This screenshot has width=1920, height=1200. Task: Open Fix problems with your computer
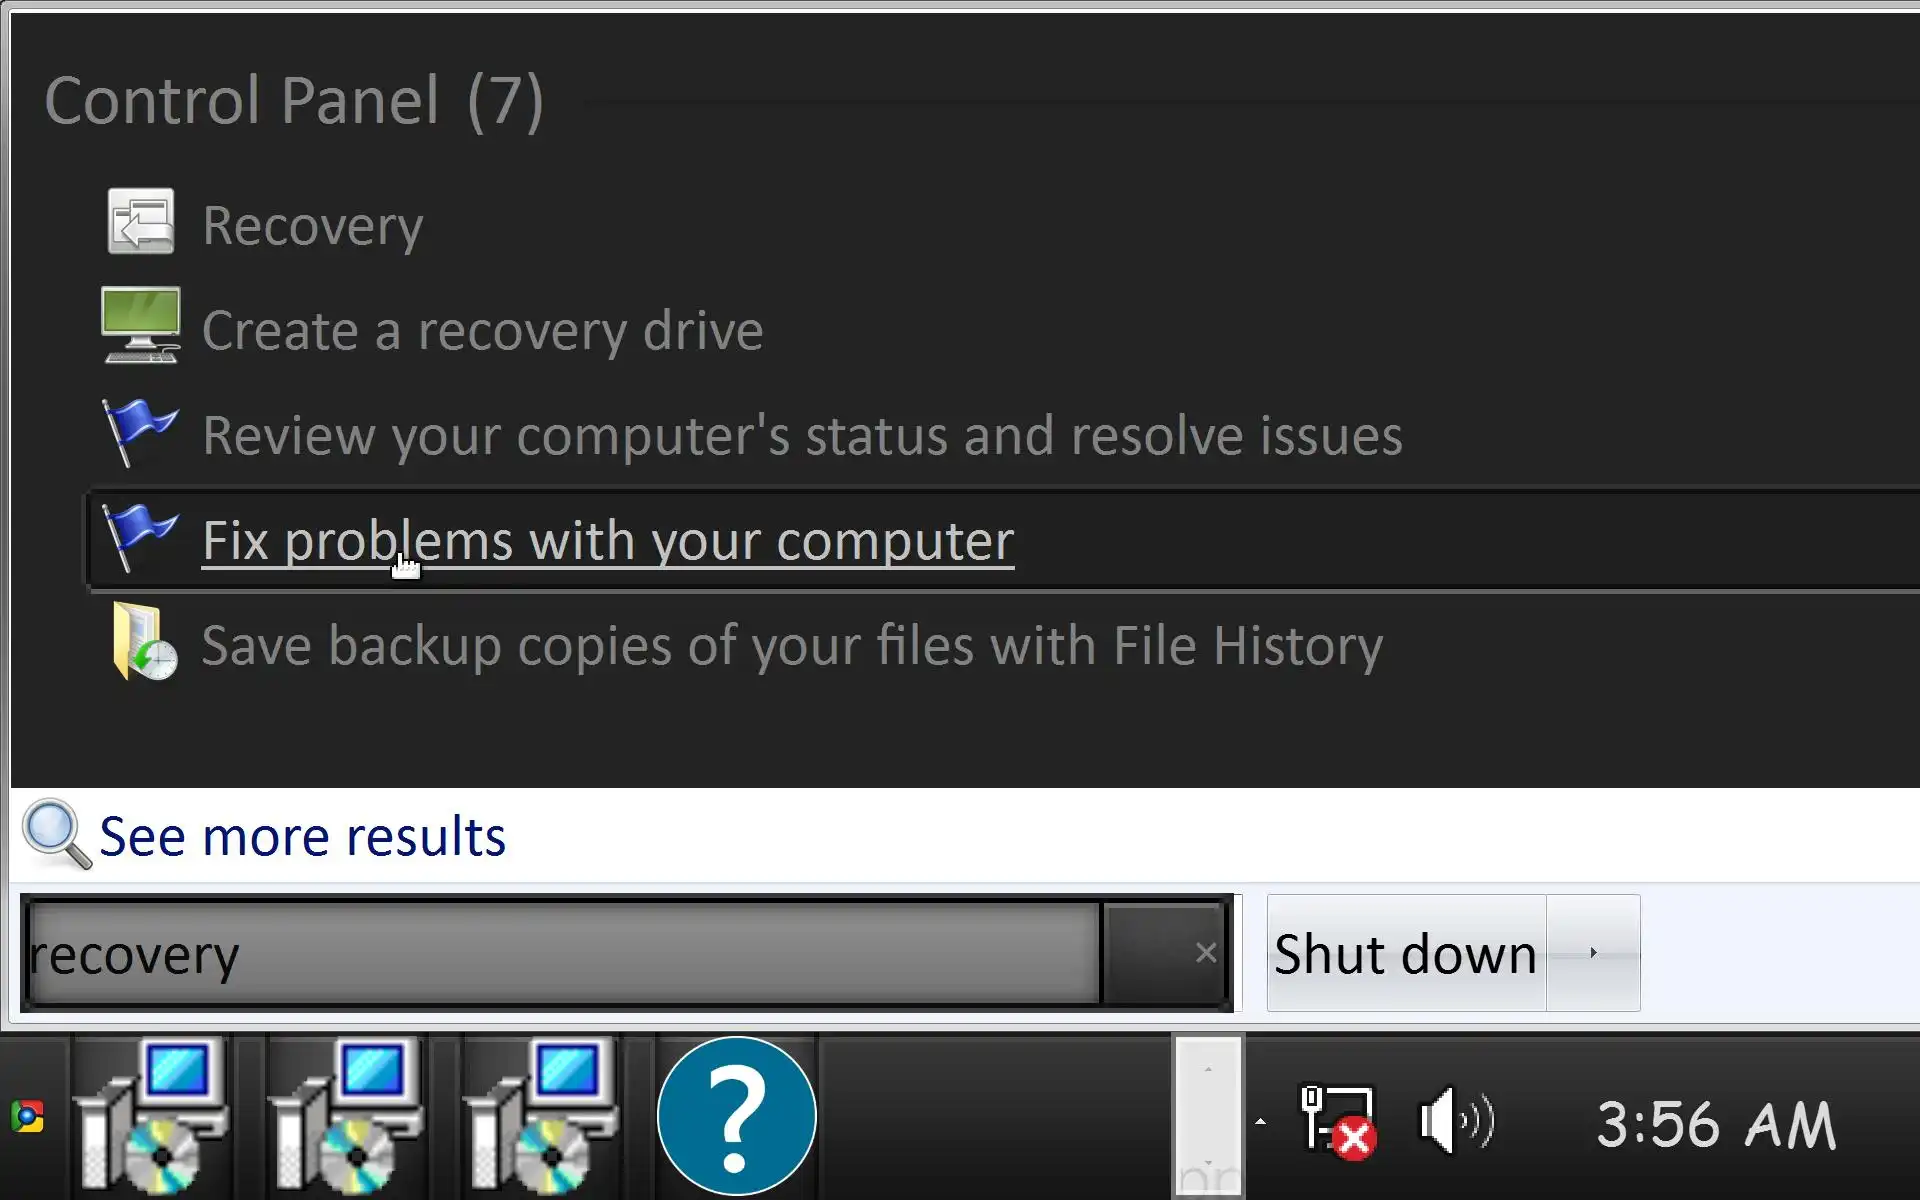(x=607, y=541)
